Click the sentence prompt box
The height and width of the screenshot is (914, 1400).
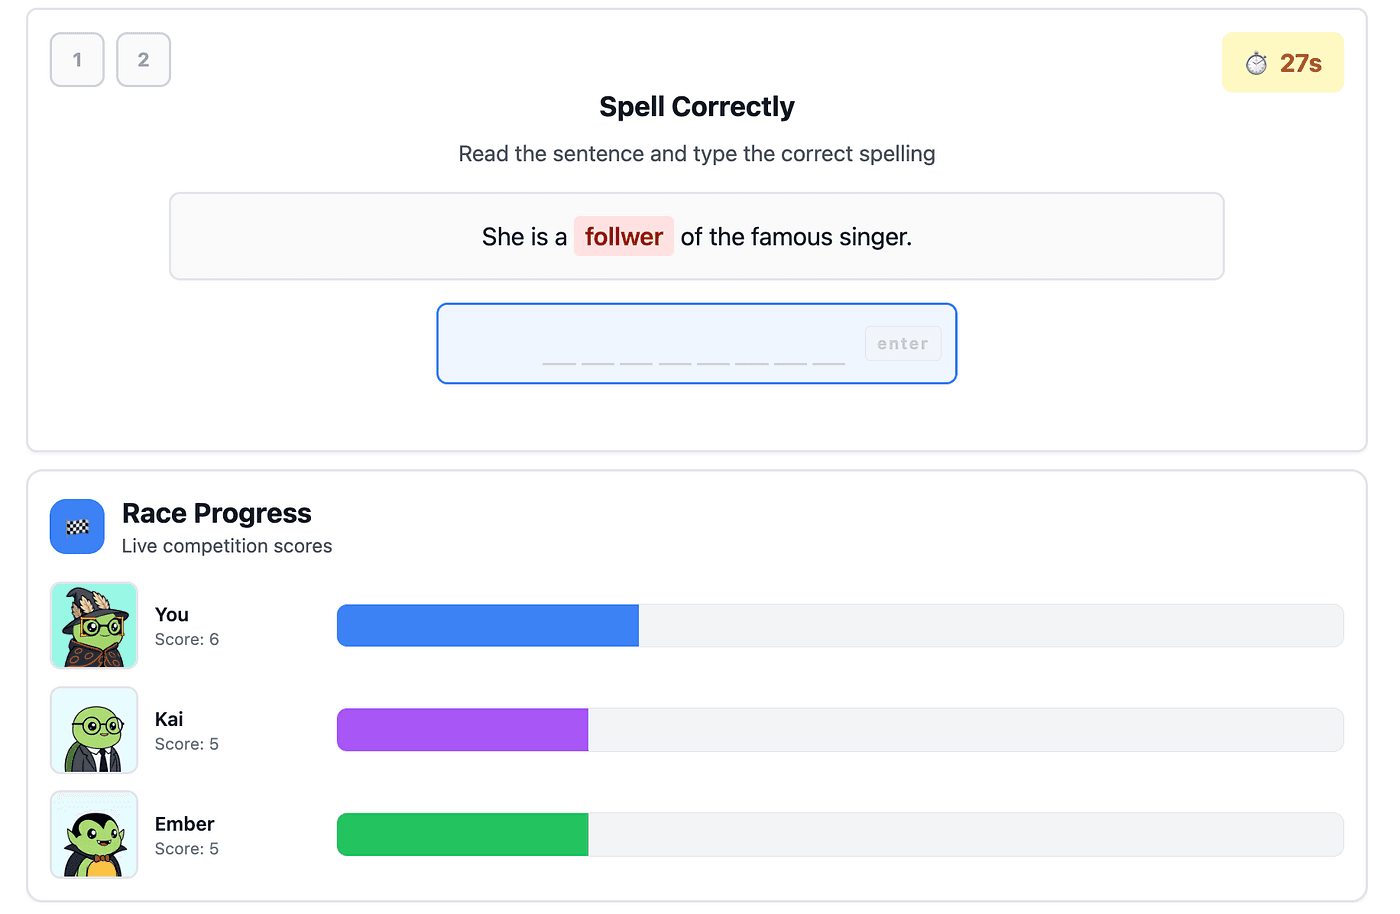pos(1000,237)
